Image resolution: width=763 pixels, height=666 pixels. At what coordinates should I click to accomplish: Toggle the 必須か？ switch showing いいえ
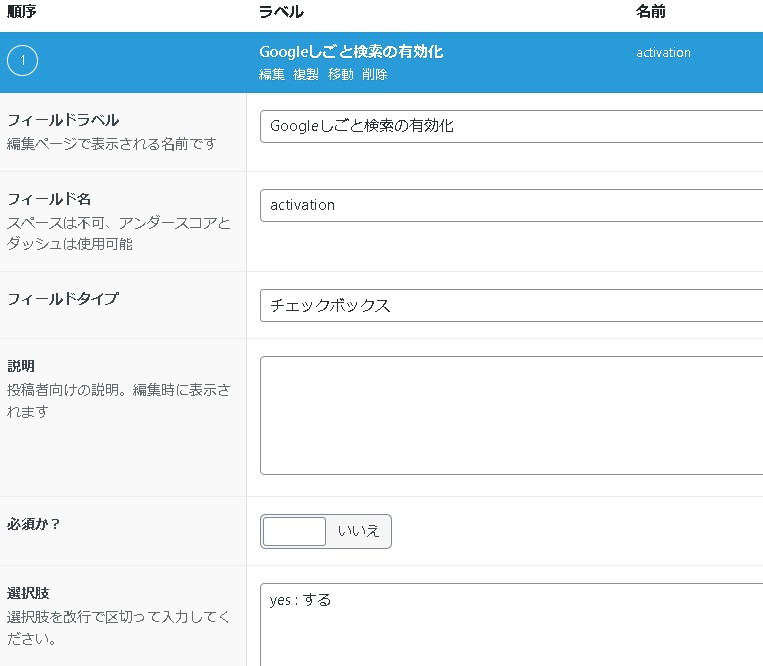(x=326, y=532)
